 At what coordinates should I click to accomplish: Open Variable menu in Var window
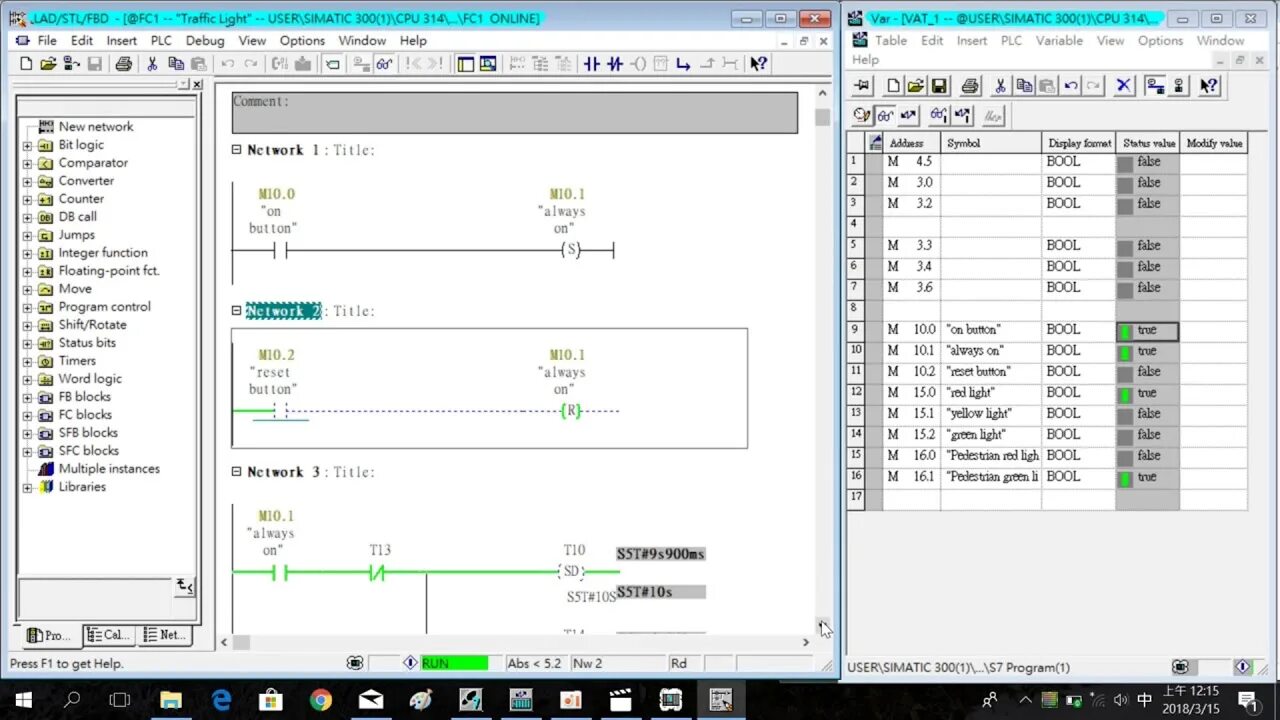click(x=1059, y=40)
